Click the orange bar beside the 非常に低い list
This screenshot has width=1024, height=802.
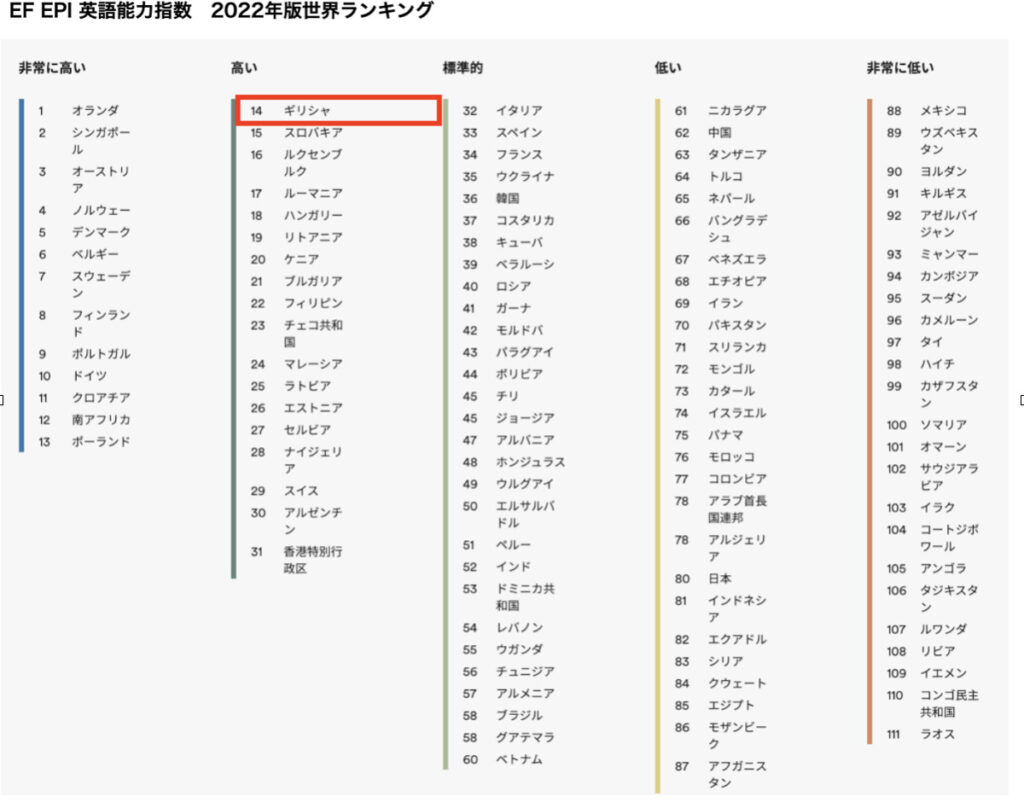[870, 420]
